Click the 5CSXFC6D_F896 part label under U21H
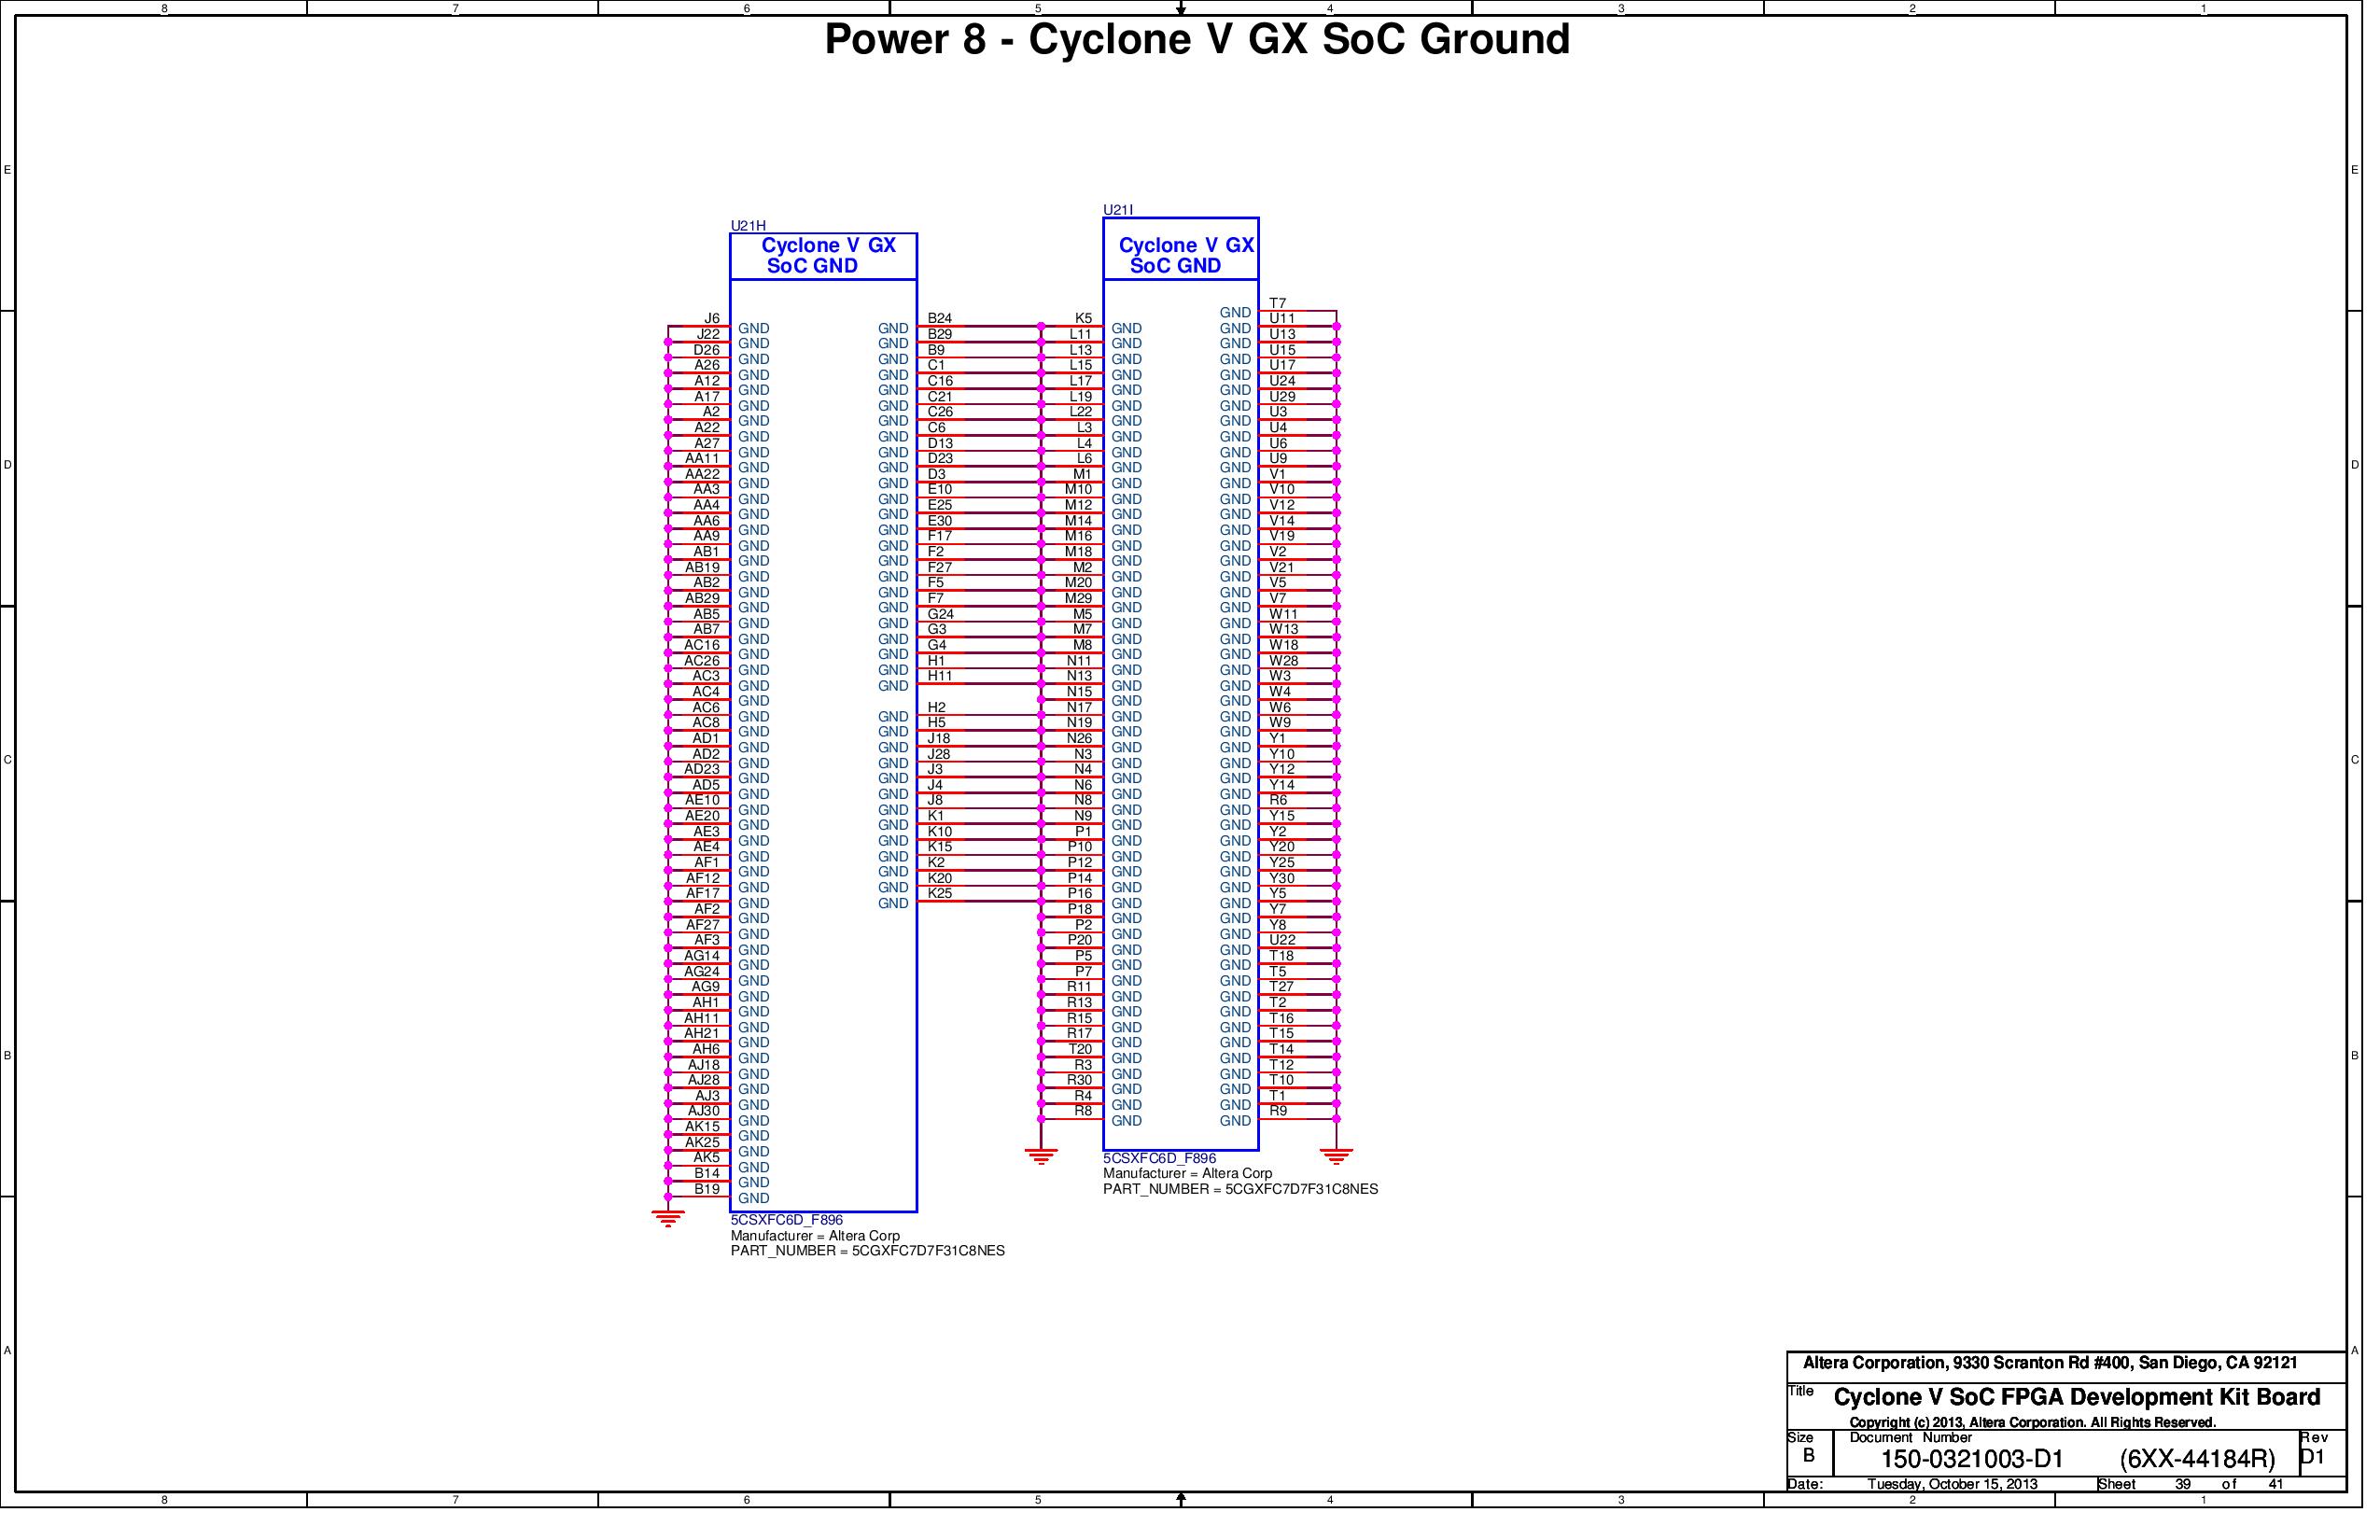The height and width of the screenshot is (1540, 2380). coord(787,1221)
